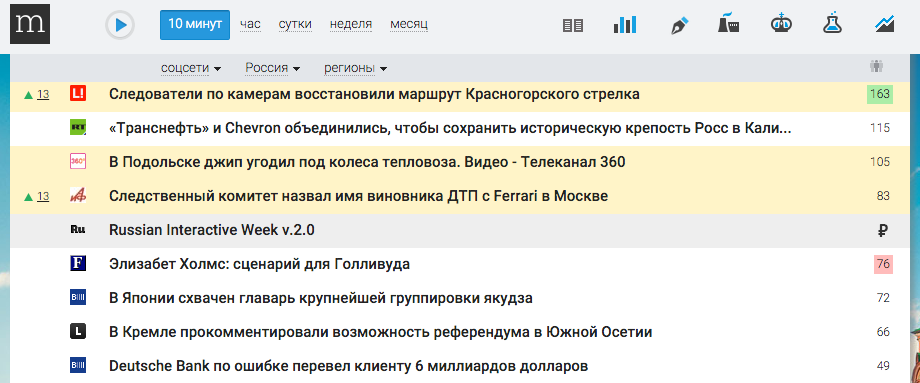This screenshot has height=383, width=920.
Task: Click the crown icon in header
Action: click(781, 24)
